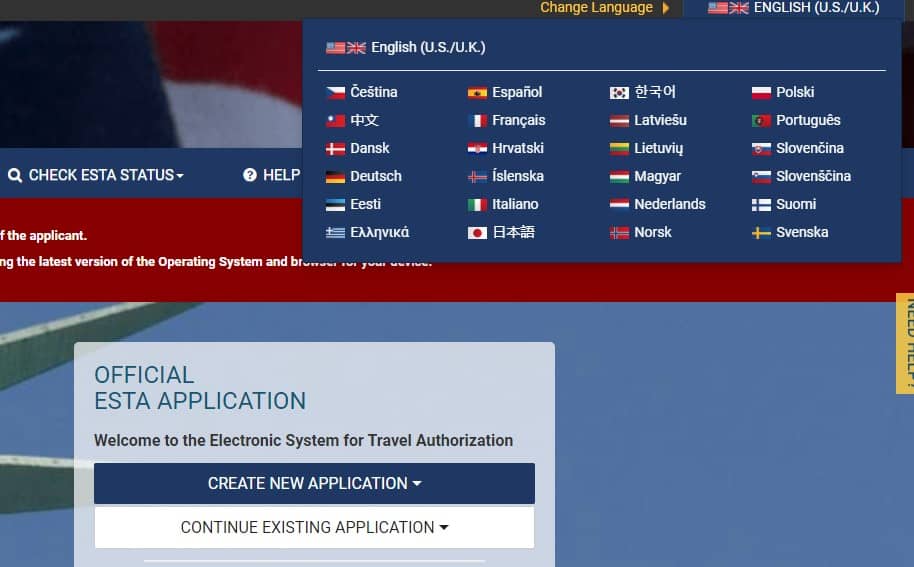
Task: Switch language to Suomi
Action: pos(784,204)
